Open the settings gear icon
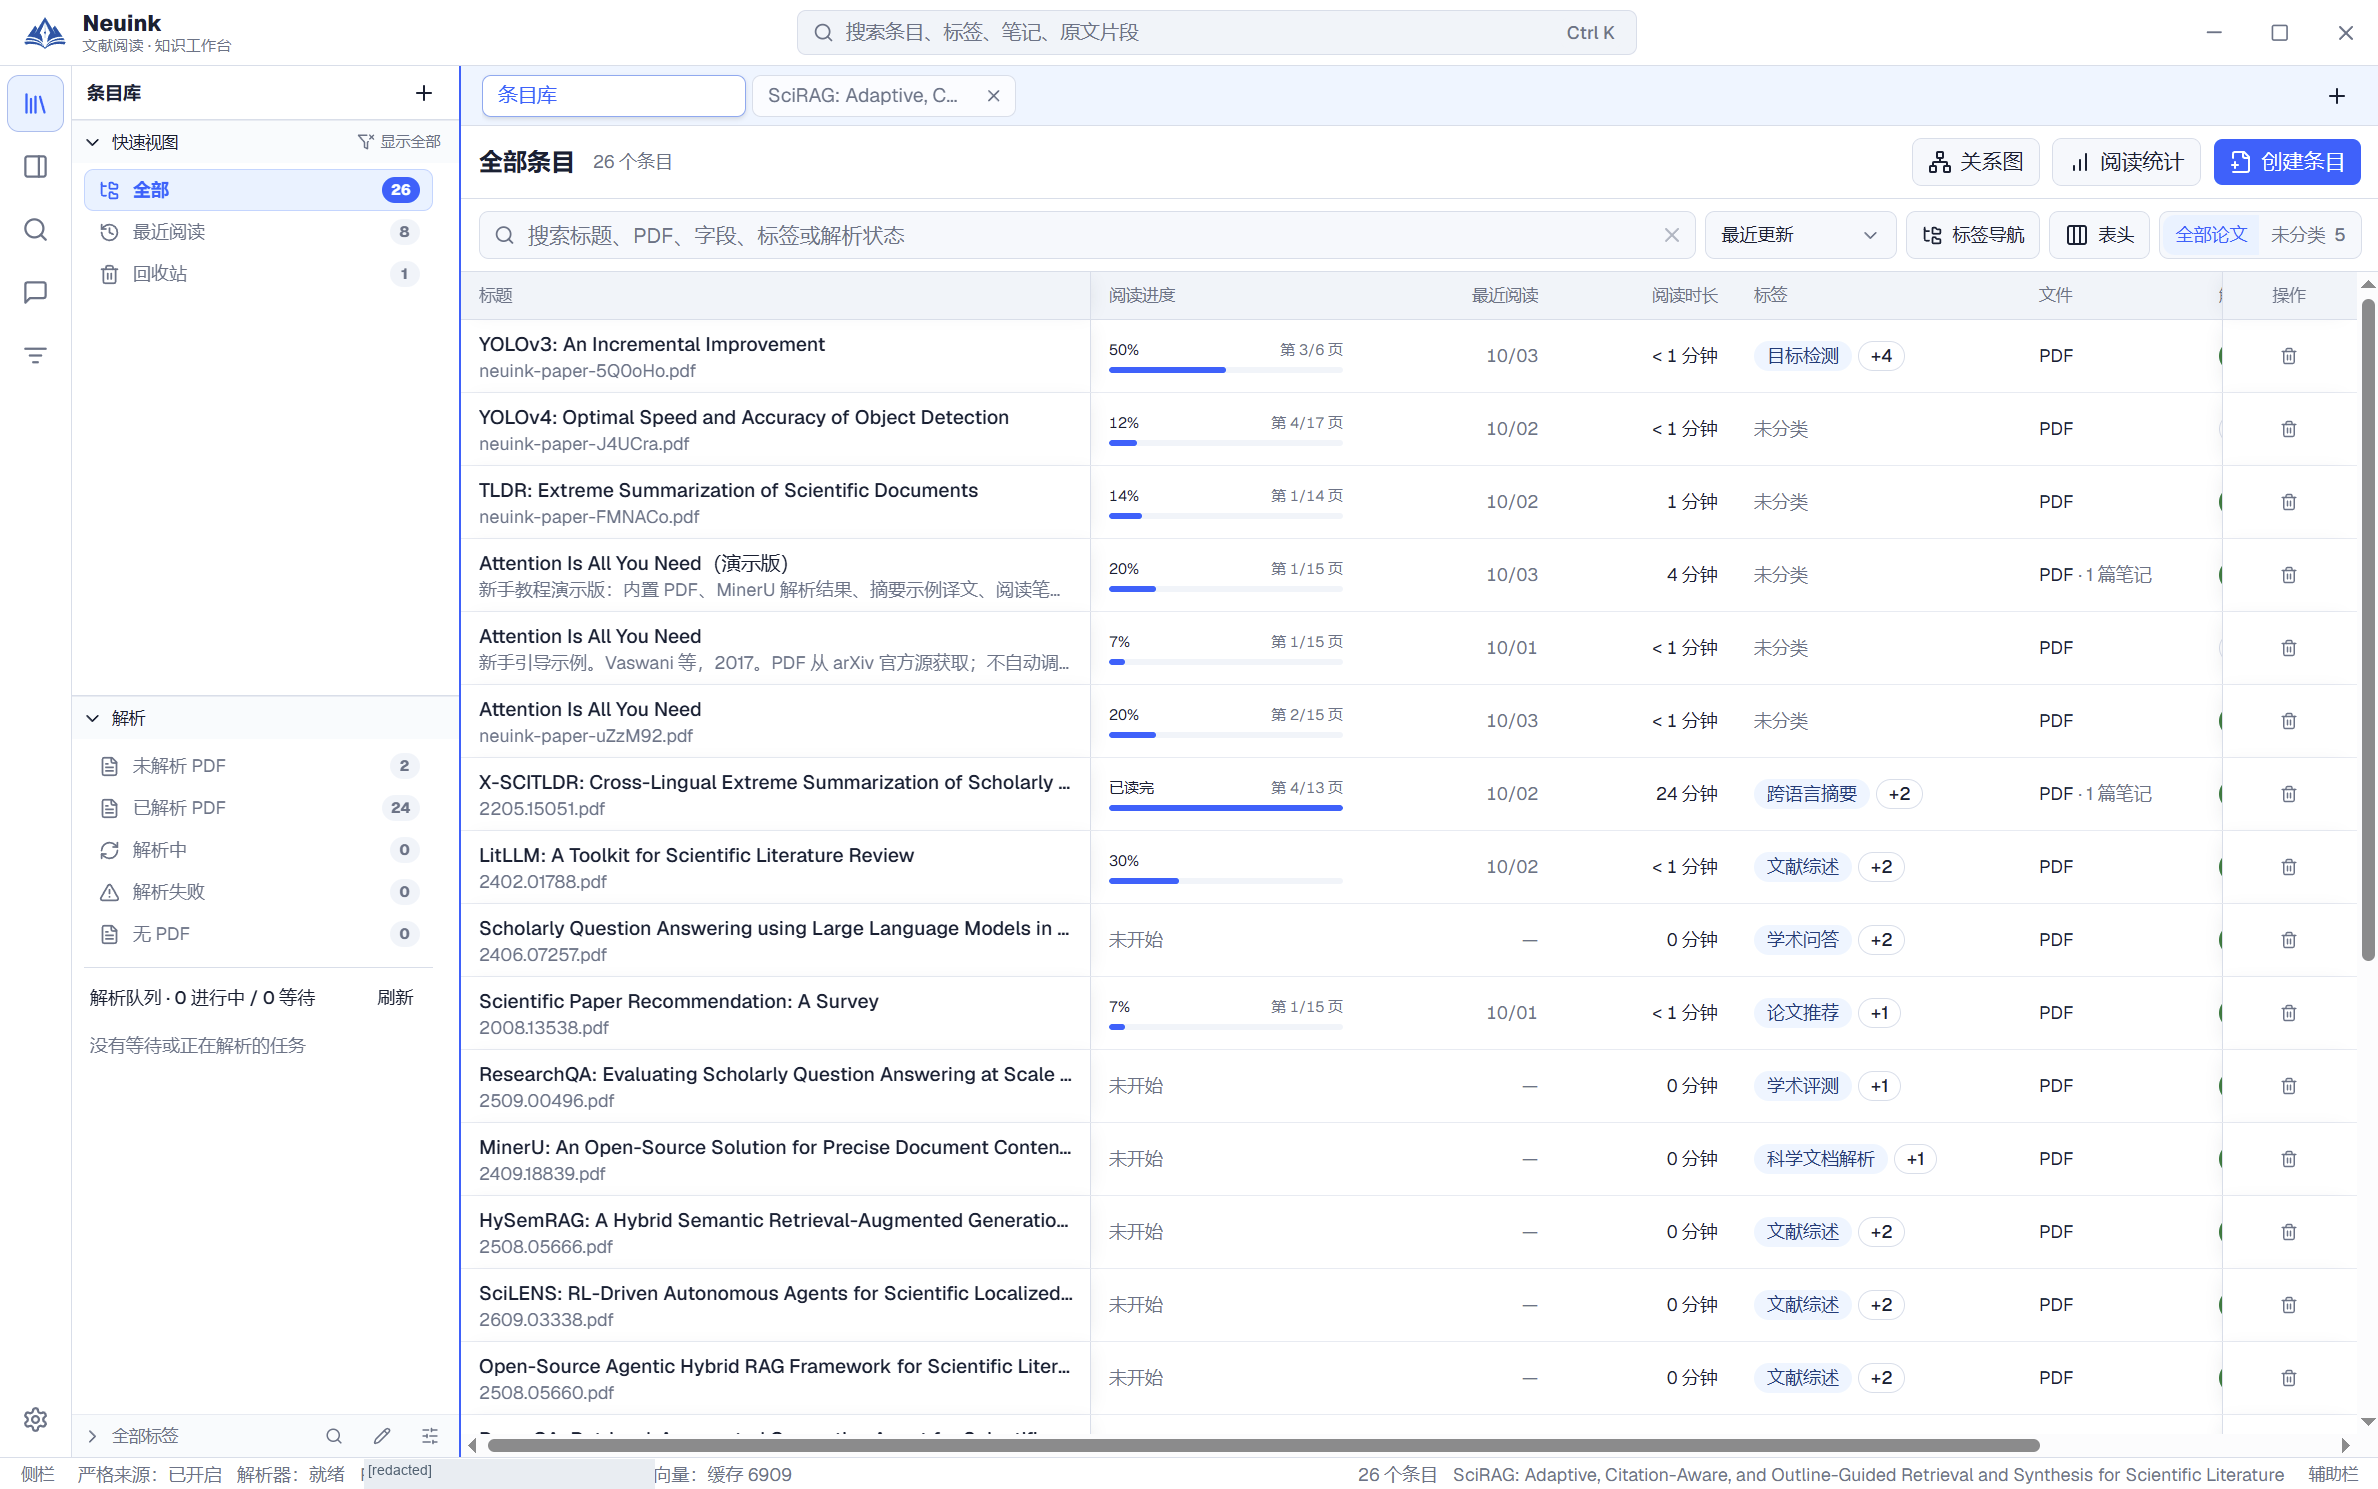 pos(35,1419)
